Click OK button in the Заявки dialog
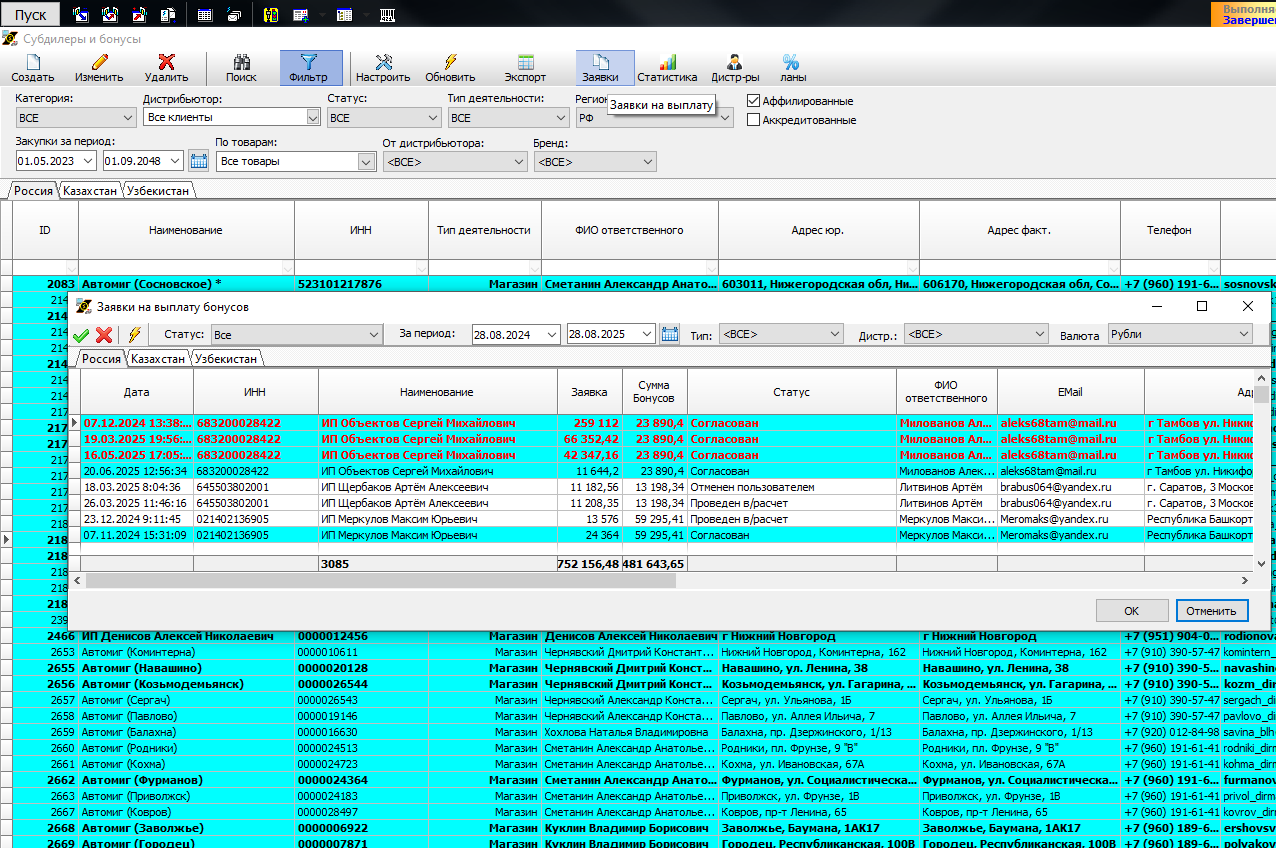The width and height of the screenshot is (1276, 848). 1131,610
